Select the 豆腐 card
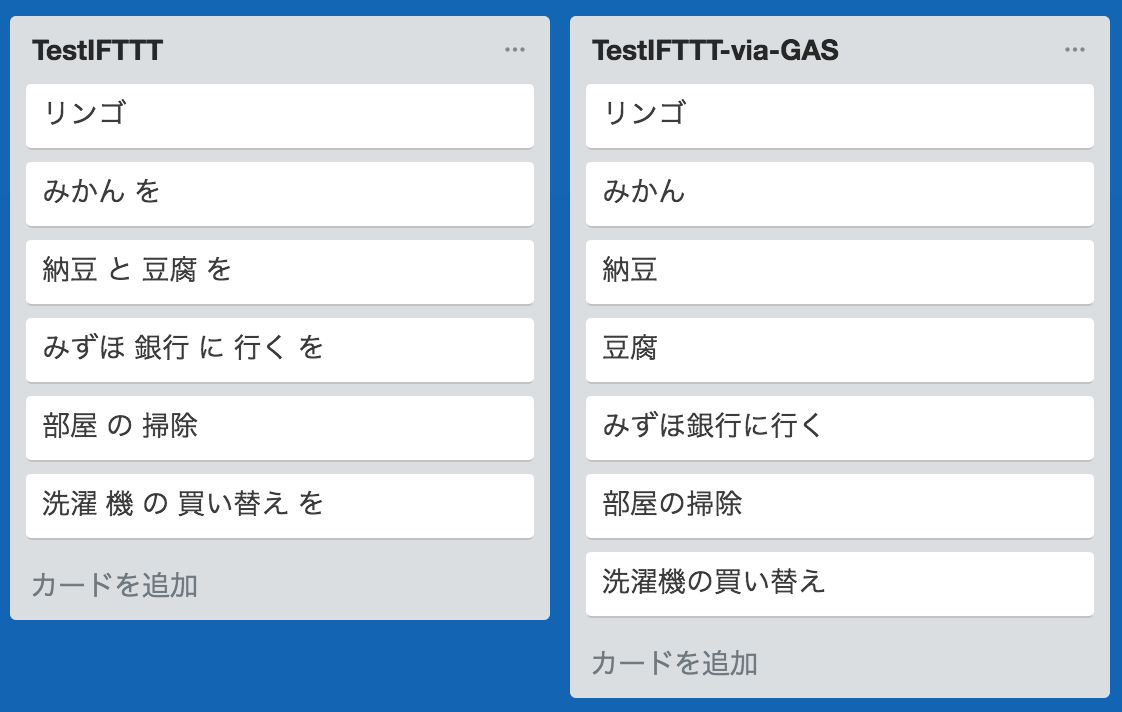 click(x=839, y=349)
